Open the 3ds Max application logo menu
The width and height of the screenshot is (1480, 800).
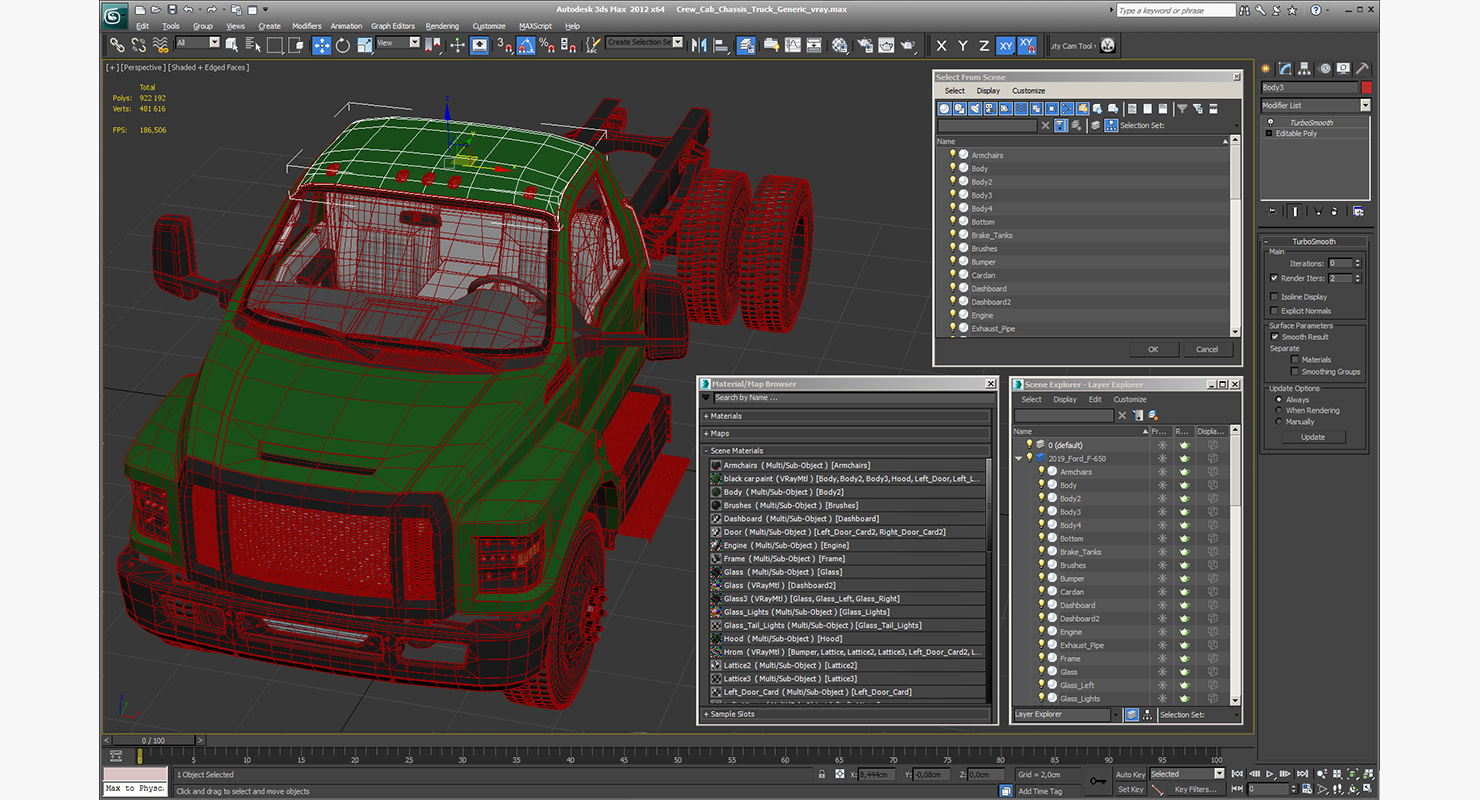click(115, 14)
